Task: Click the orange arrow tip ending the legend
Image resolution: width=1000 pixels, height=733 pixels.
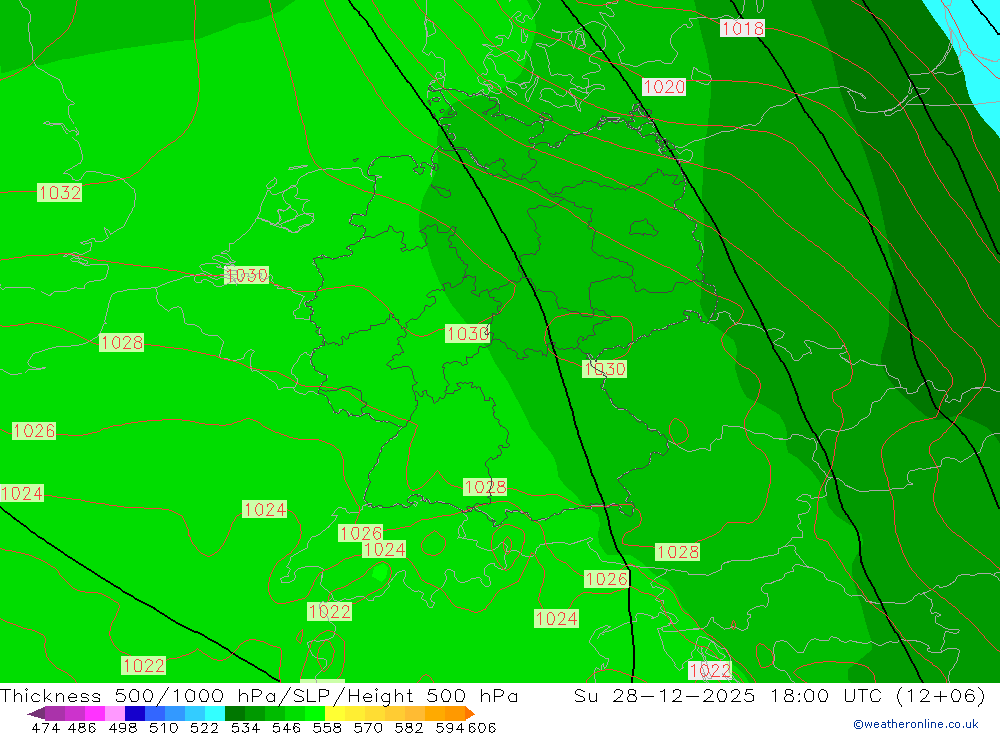Action: [x=470, y=713]
